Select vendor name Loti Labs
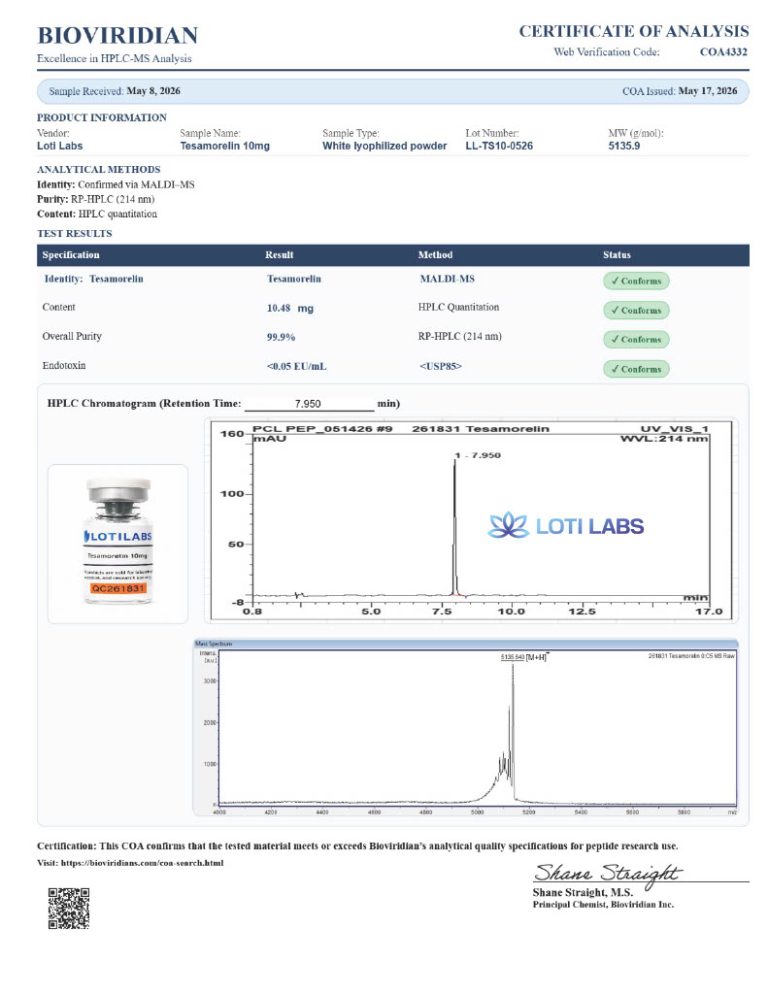The height and width of the screenshot is (994, 768). [60, 146]
